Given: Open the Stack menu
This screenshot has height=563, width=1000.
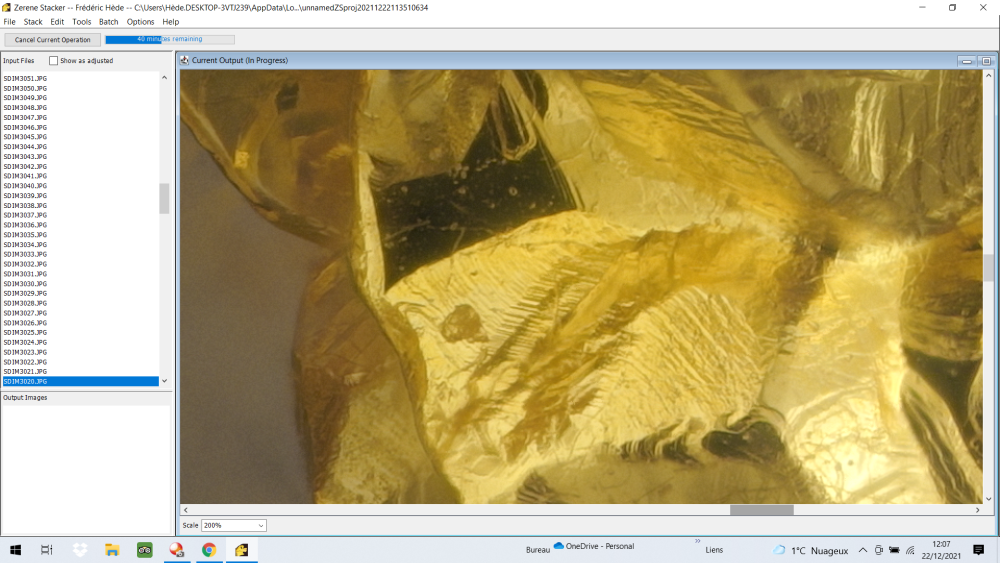Looking at the screenshot, I should (x=33, y=21).
